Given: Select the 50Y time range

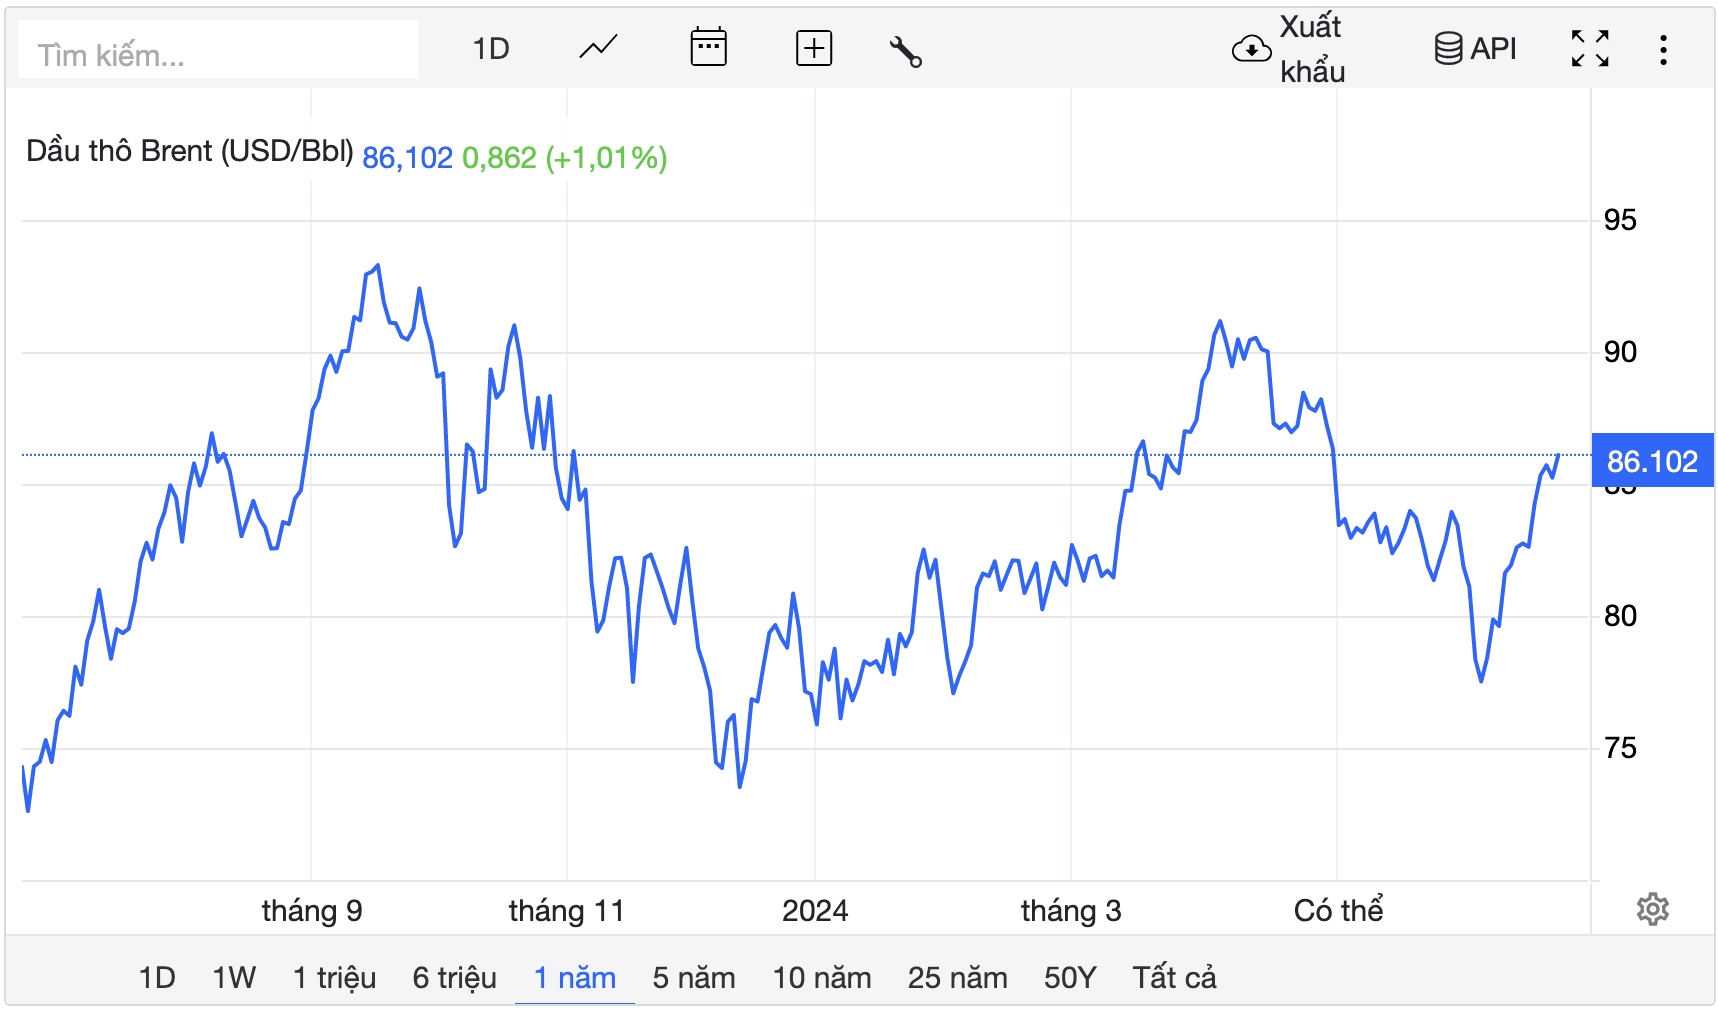Looking at the screenshot, I should click(x=1070, y=977).
